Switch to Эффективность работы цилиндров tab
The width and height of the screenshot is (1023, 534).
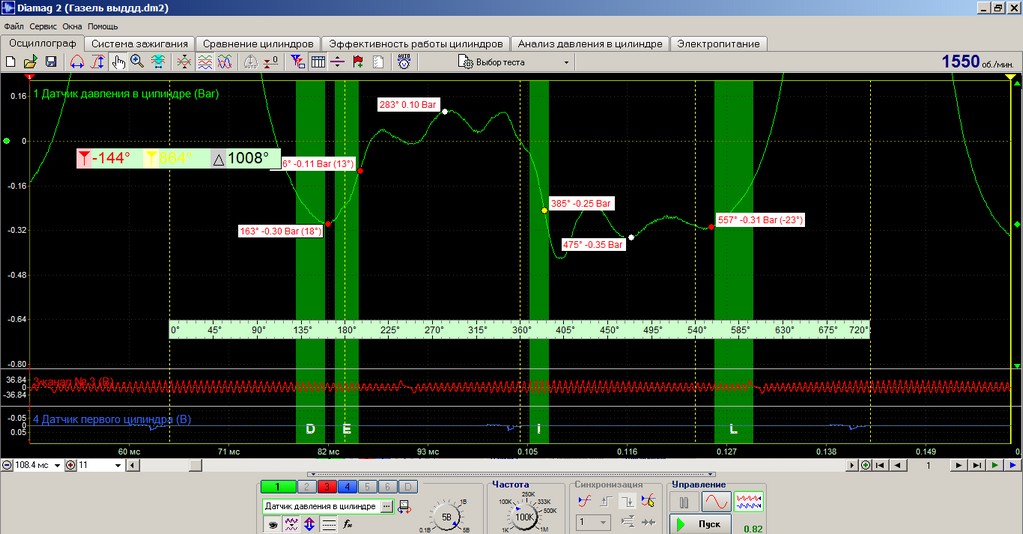416,44
